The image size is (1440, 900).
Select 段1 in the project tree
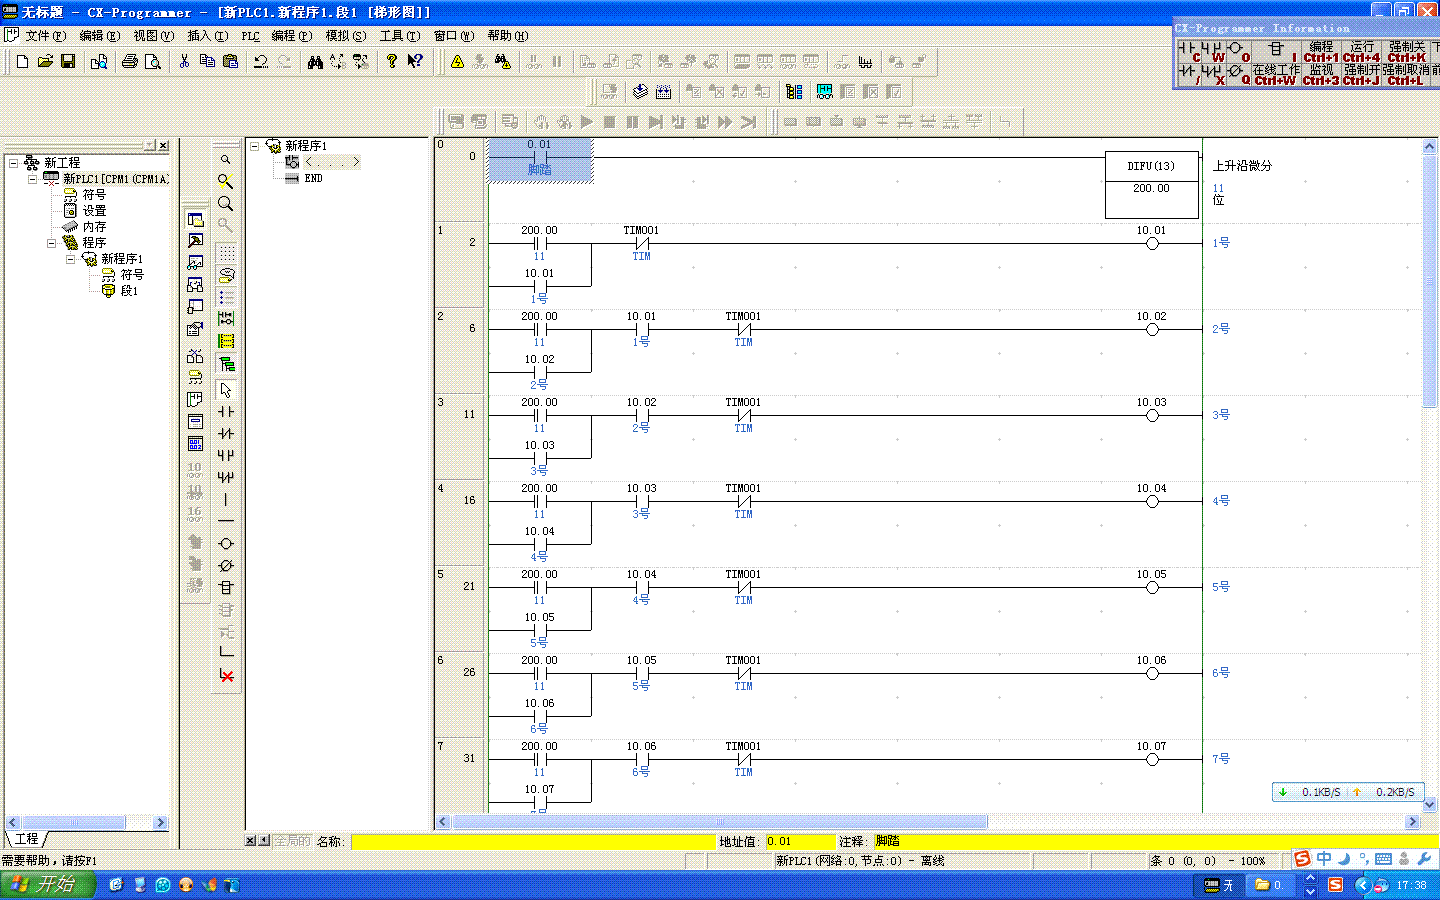point(129,290)
